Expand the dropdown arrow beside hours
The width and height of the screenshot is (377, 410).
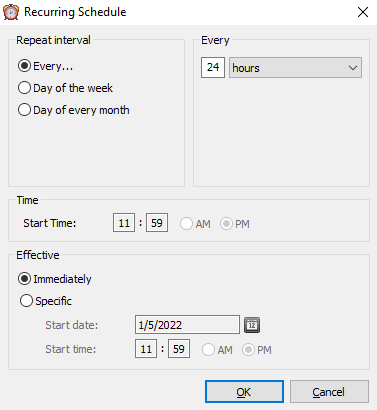353,68
